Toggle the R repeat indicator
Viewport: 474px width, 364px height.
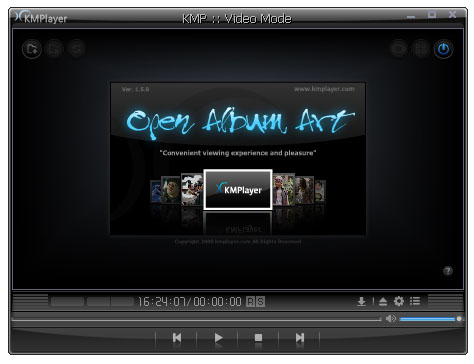point(250,302)
